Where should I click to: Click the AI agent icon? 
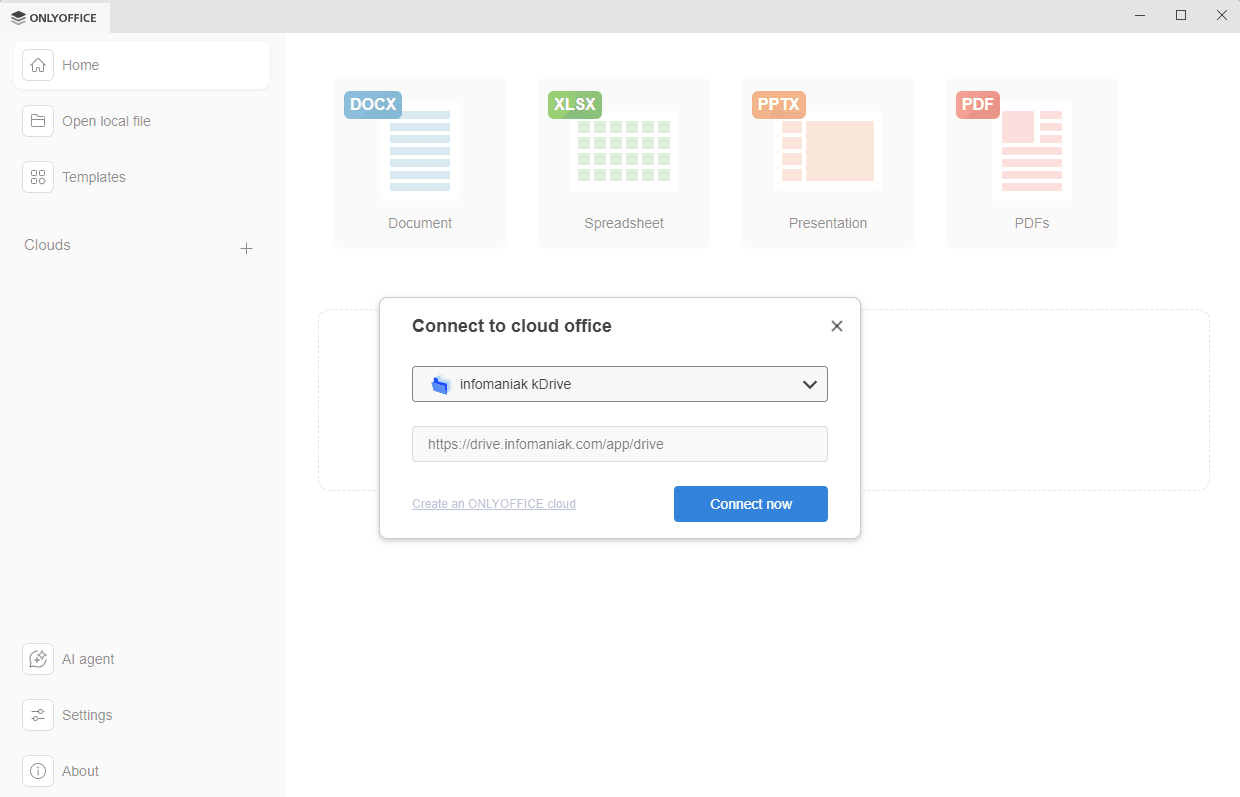point(38,659)
